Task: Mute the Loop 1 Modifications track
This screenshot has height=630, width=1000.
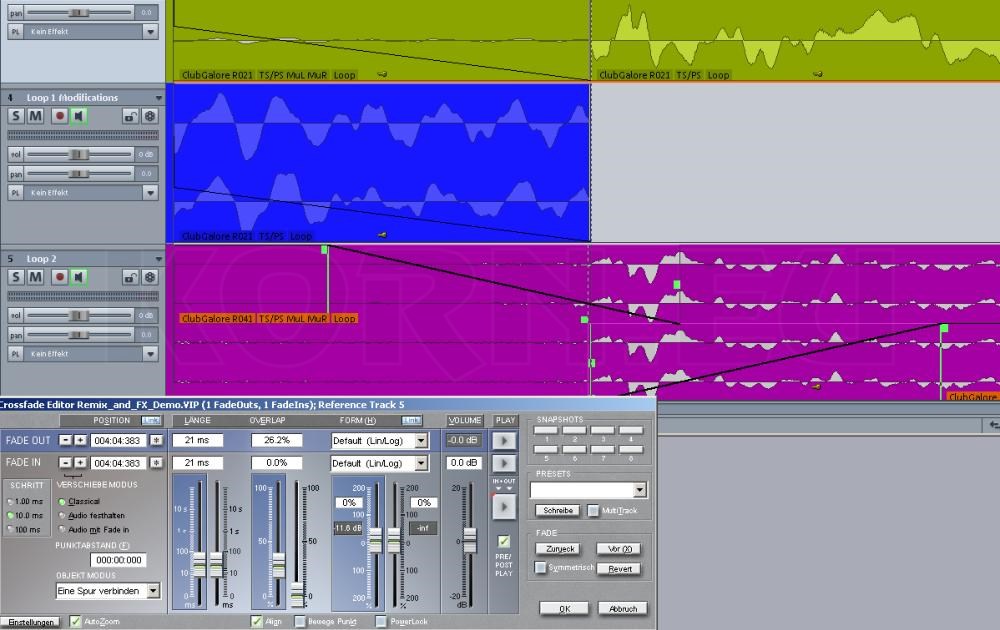Action: (x=35, y=115)
